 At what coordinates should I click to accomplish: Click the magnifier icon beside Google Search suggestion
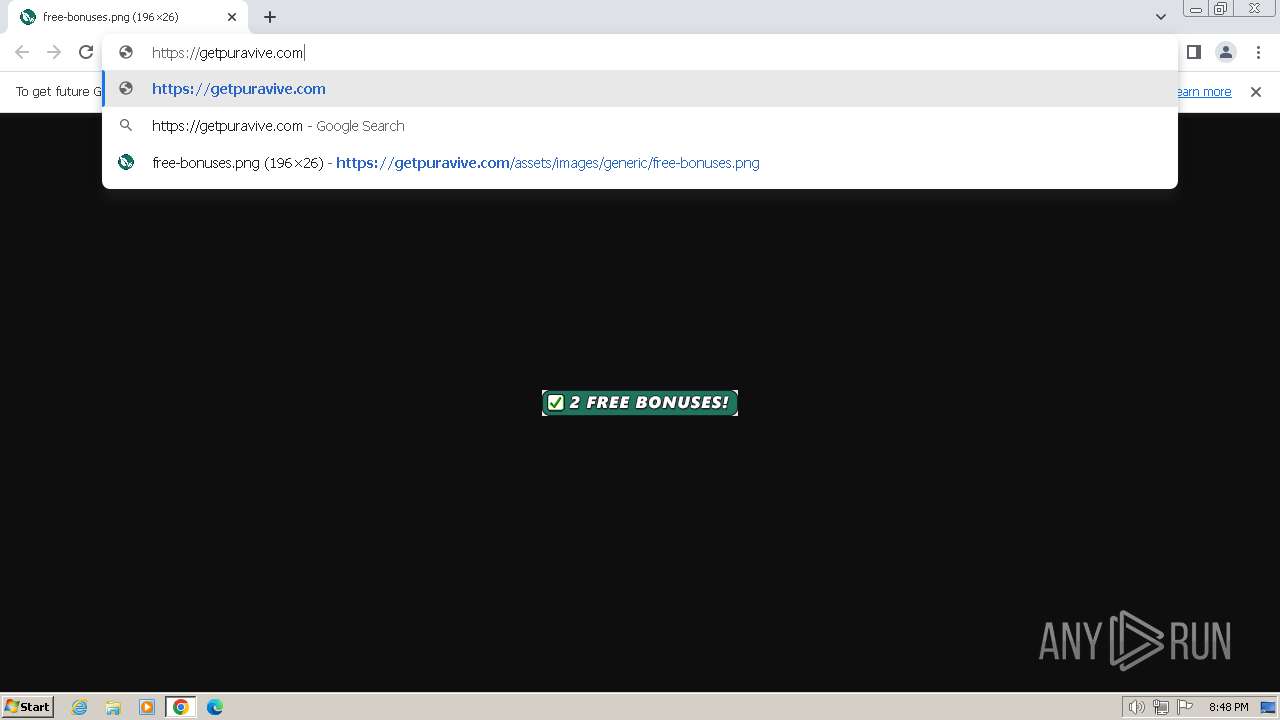pos(126,126)
